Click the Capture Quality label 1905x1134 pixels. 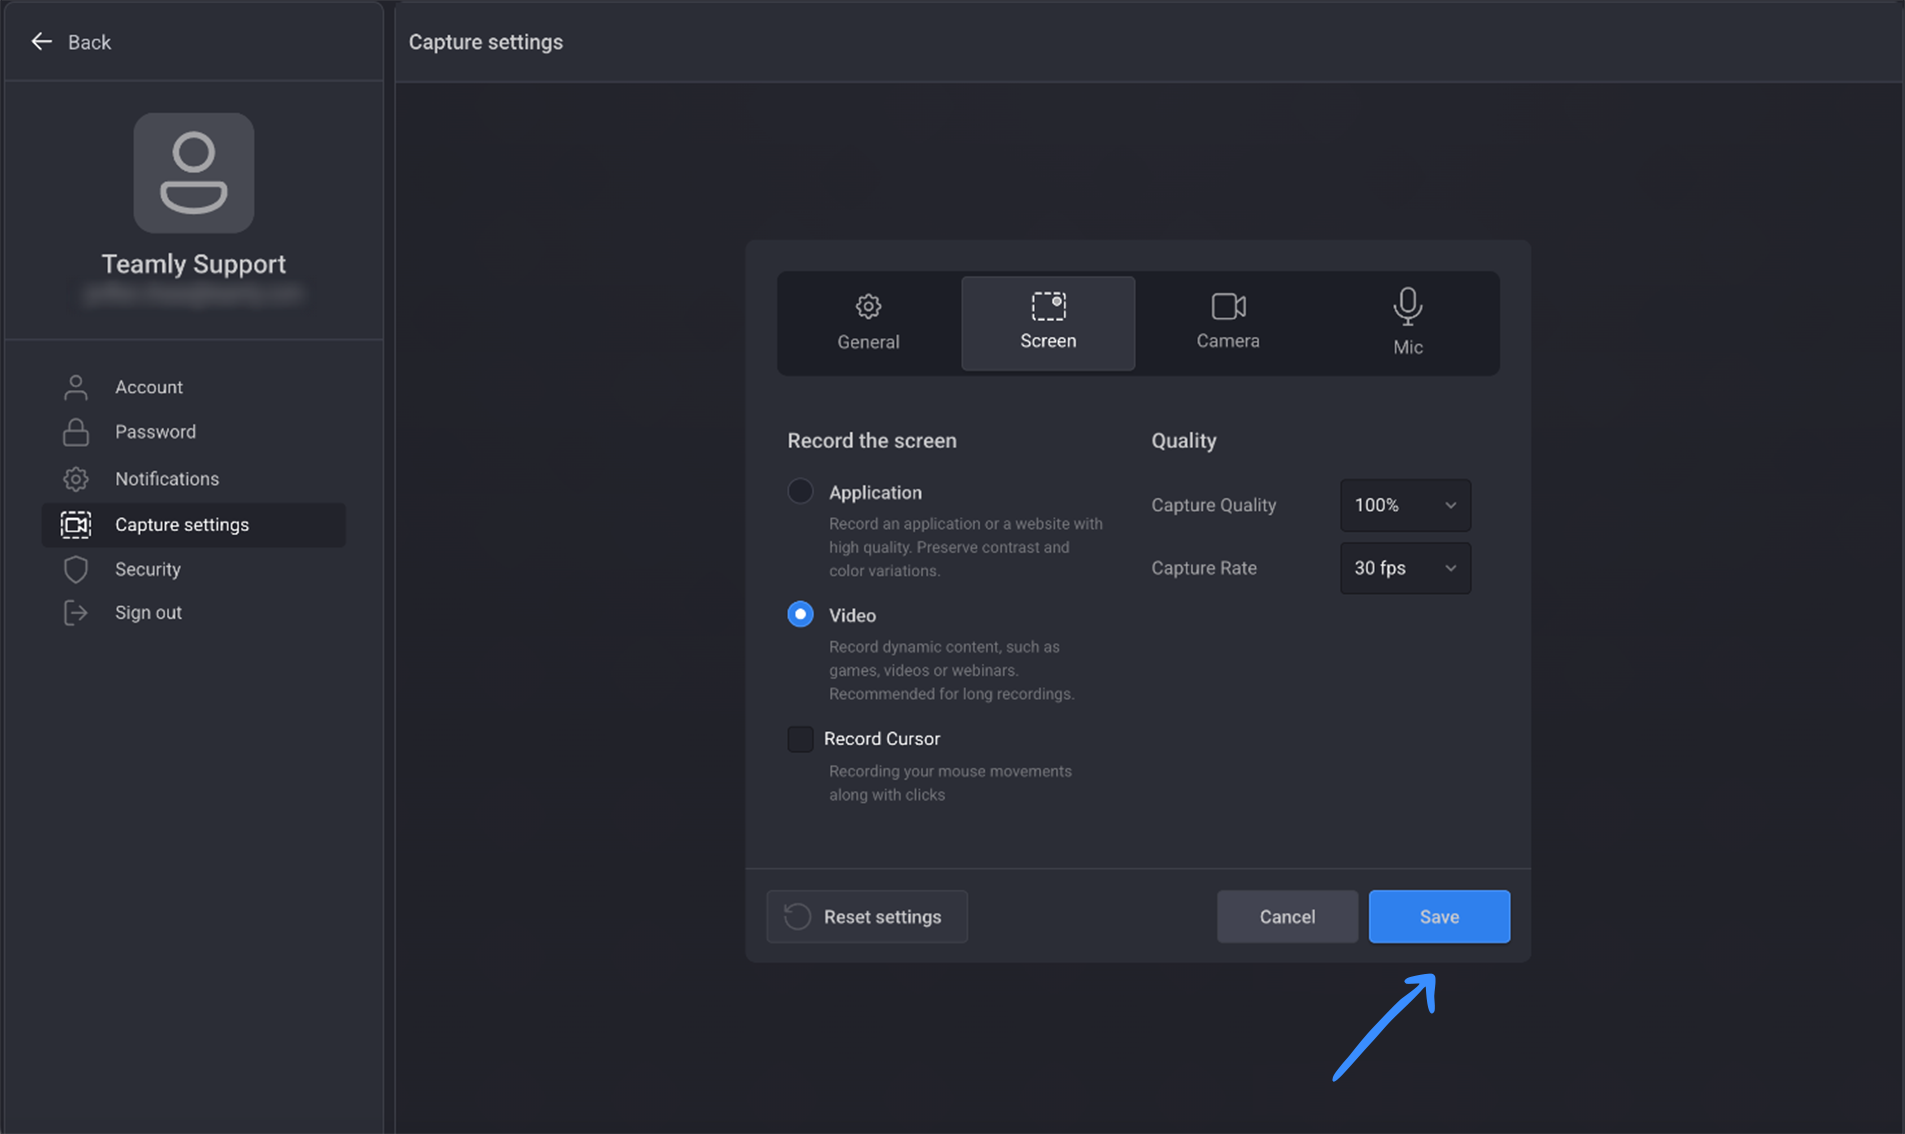(x=1213, y=505)
